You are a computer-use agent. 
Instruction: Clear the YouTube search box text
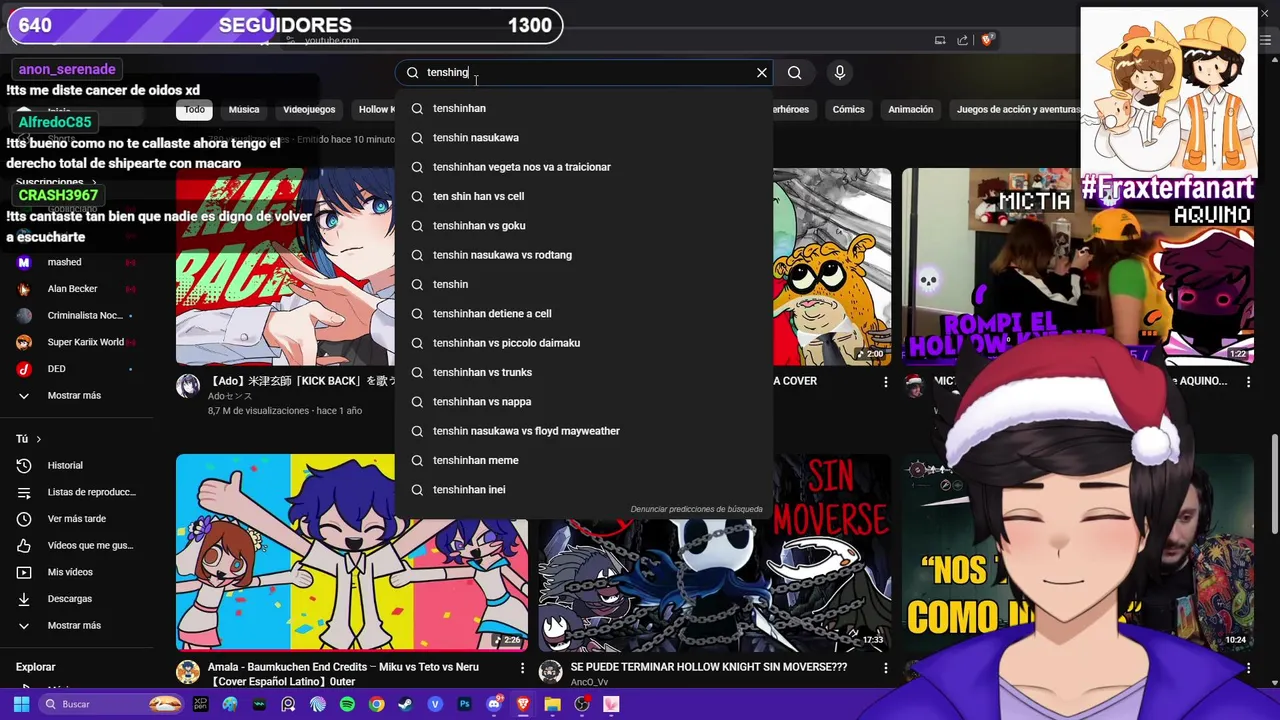coord(762,72)
